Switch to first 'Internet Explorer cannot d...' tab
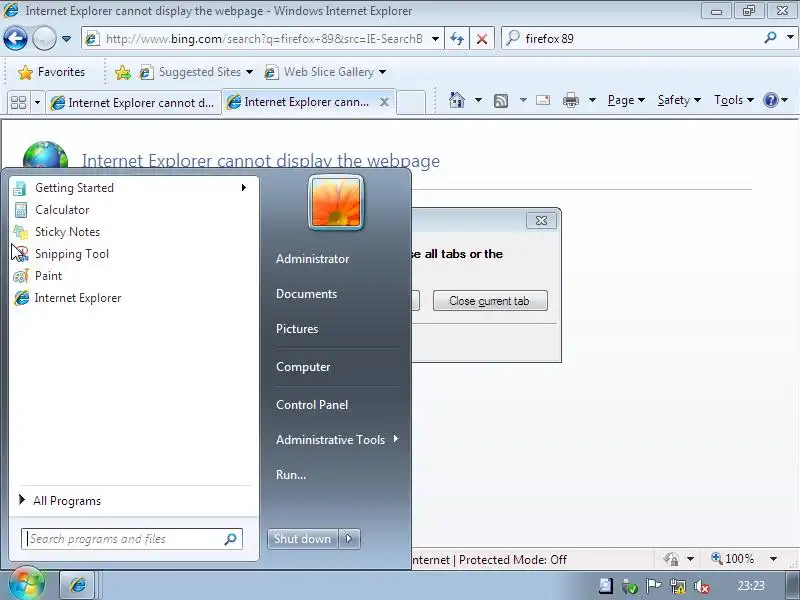 [133, 103]
